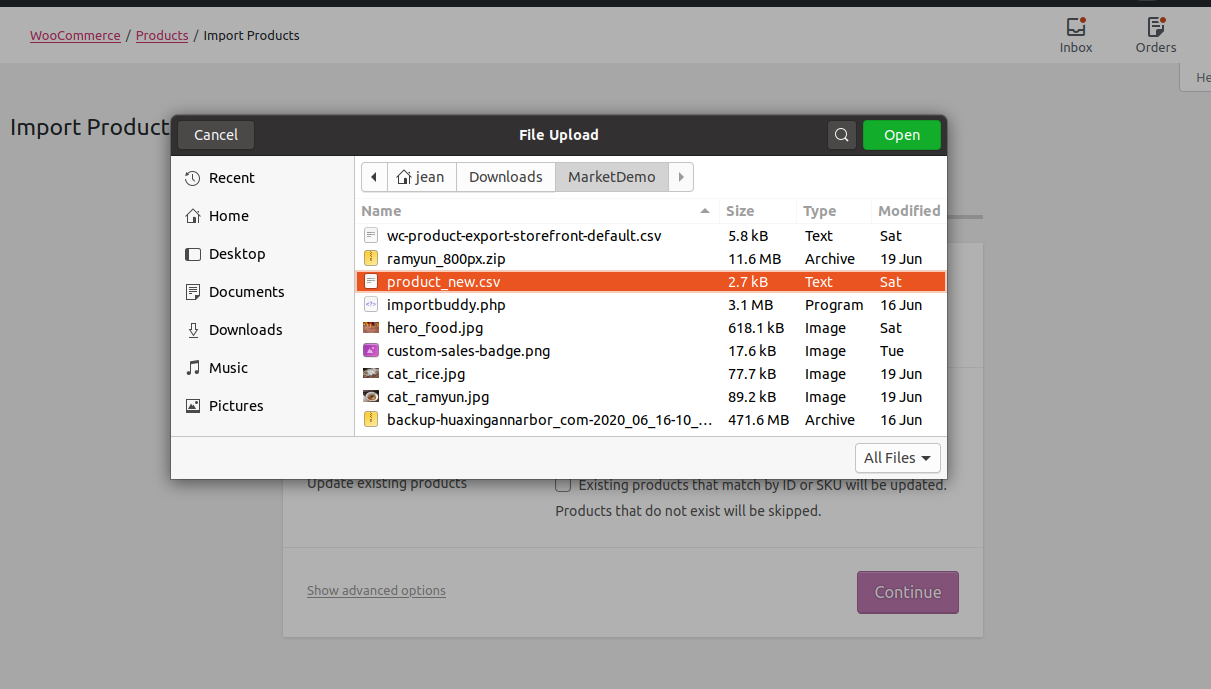Click the Music note icon in sidebar
Image resolution: width=1211 pixels, height=689 pixels.
(193, 368)
